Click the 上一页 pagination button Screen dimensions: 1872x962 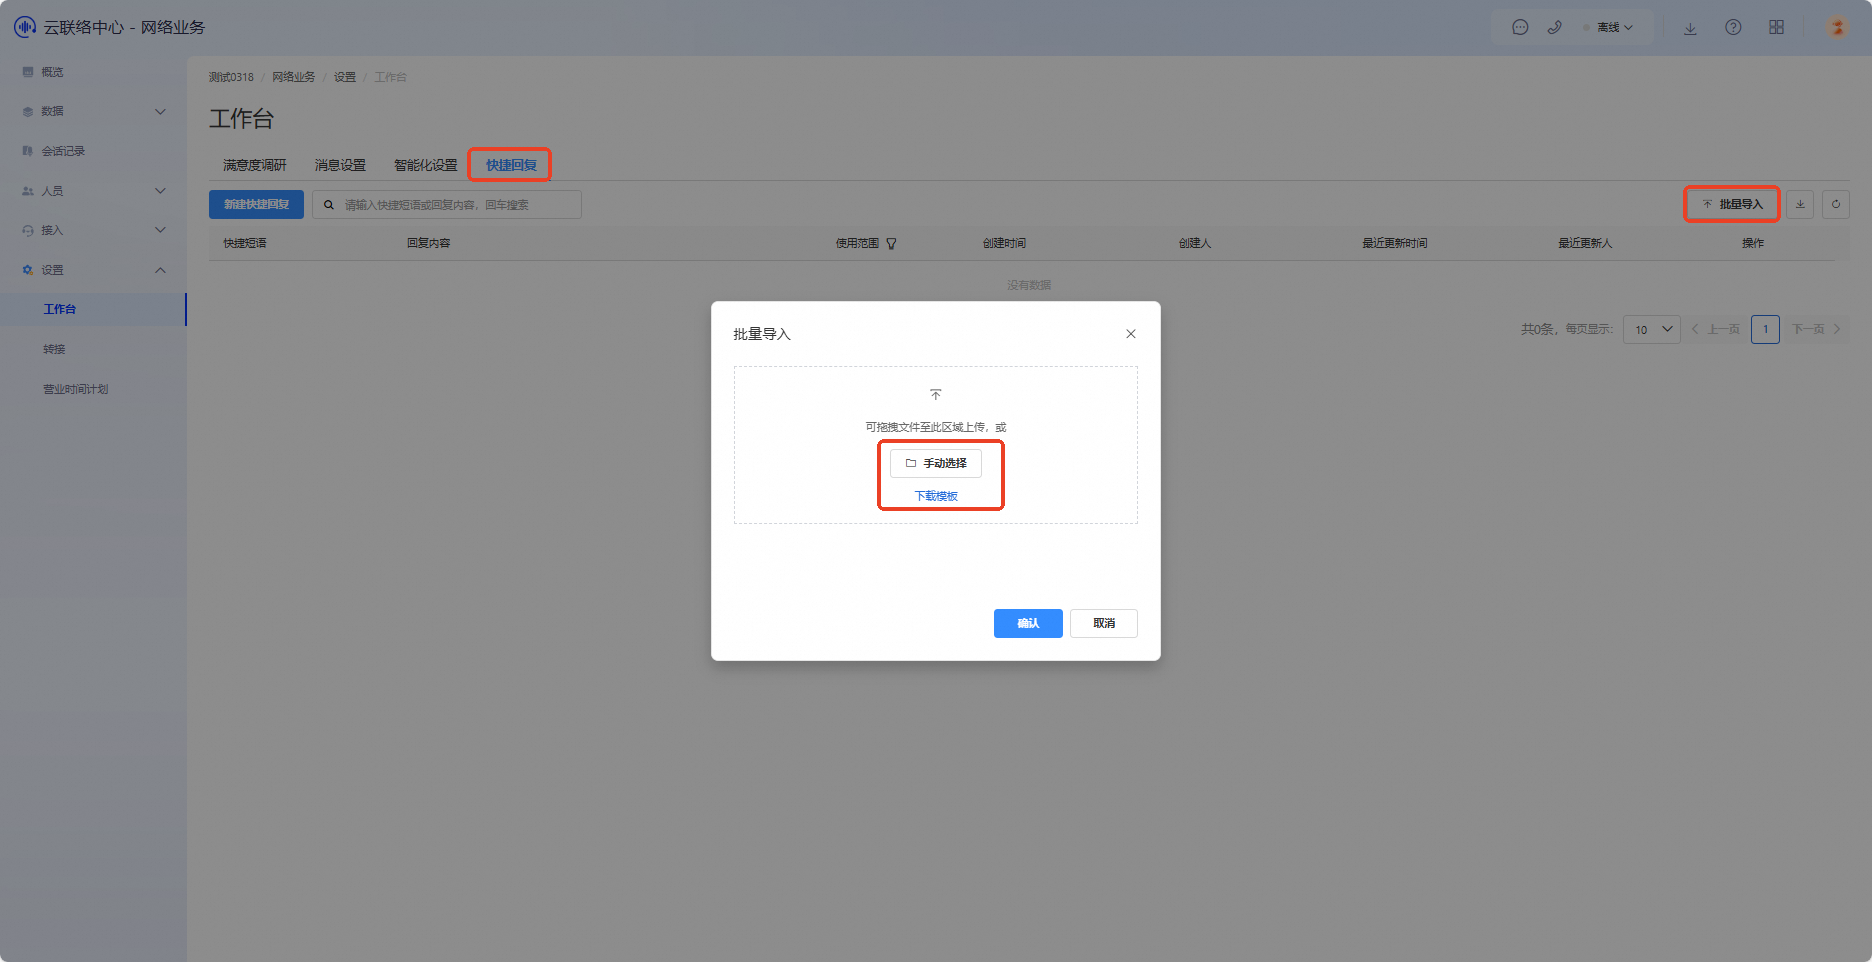pyautogui.click(x=1716, y=329)
